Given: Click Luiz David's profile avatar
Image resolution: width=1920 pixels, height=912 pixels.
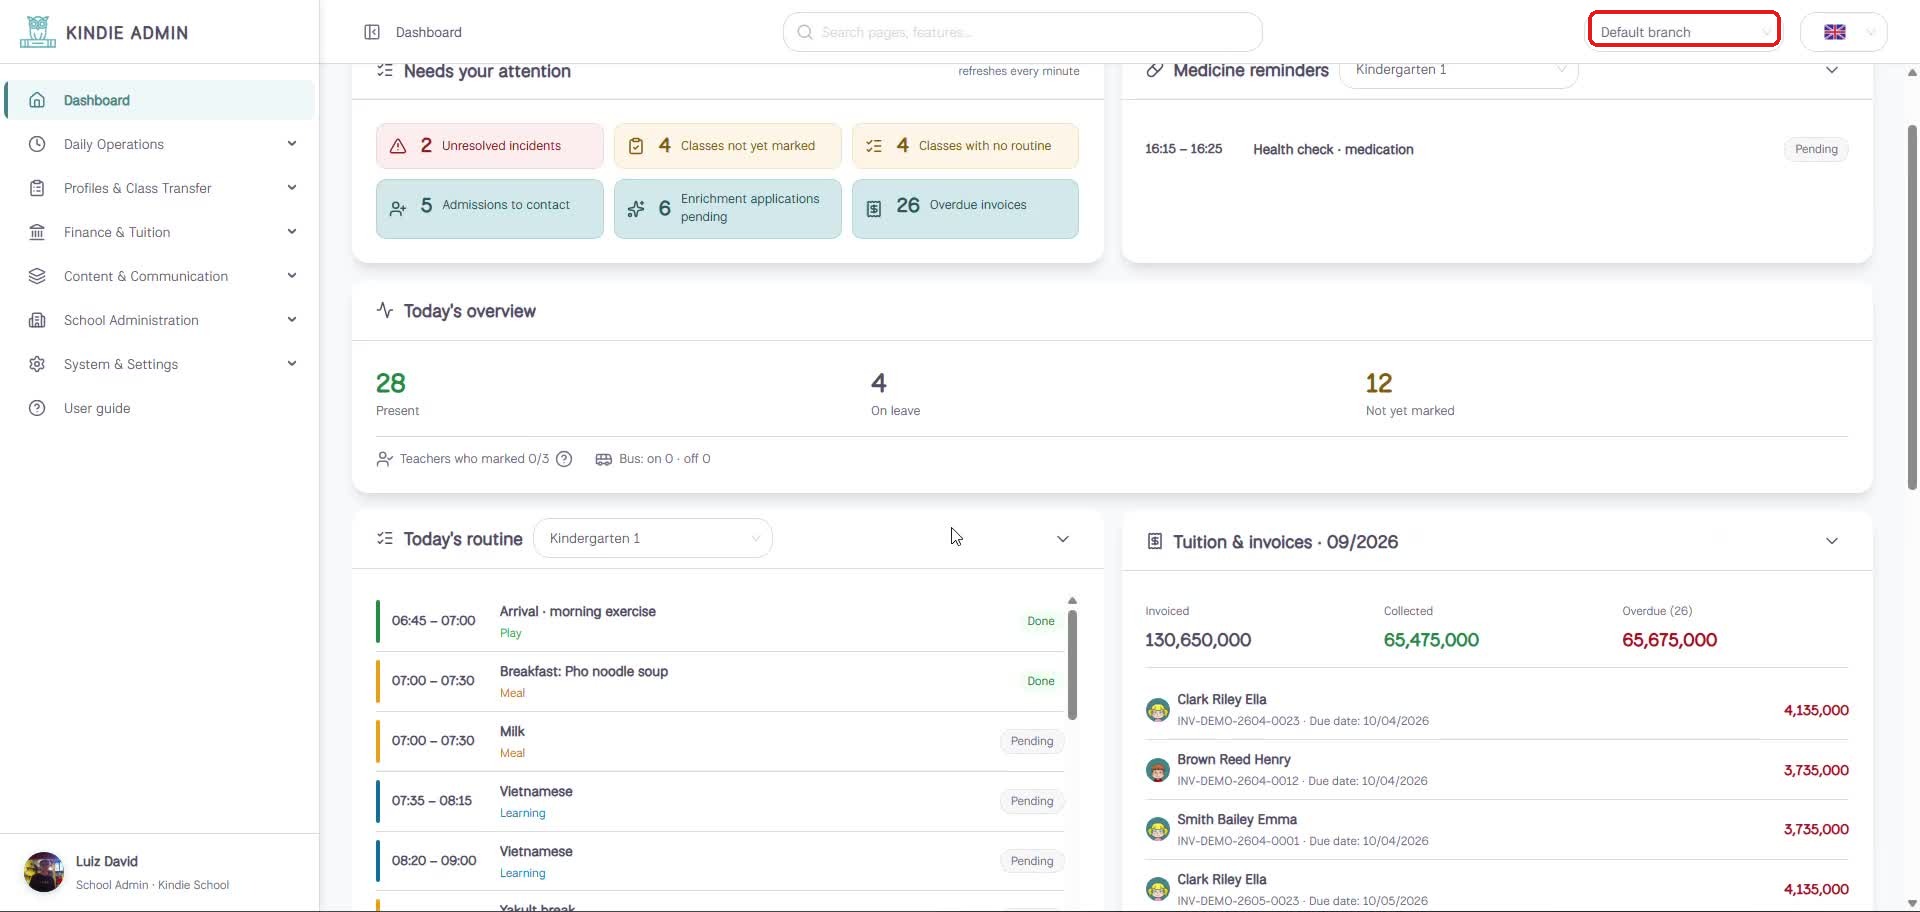Looking at the screenshot, I should point(44,872).
